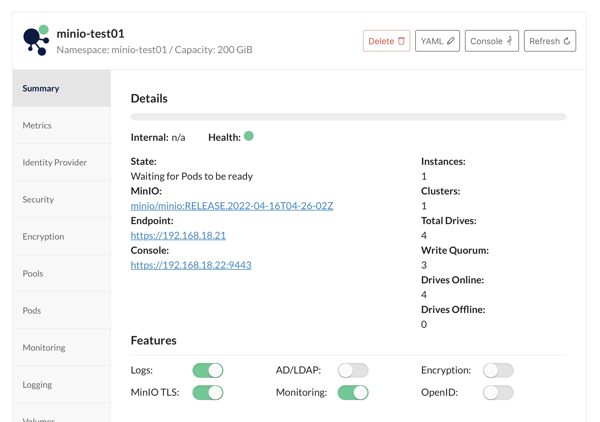Click 'Waiting for Pods to be ready' text
The image size is (600, 422).
pos(192,176)
